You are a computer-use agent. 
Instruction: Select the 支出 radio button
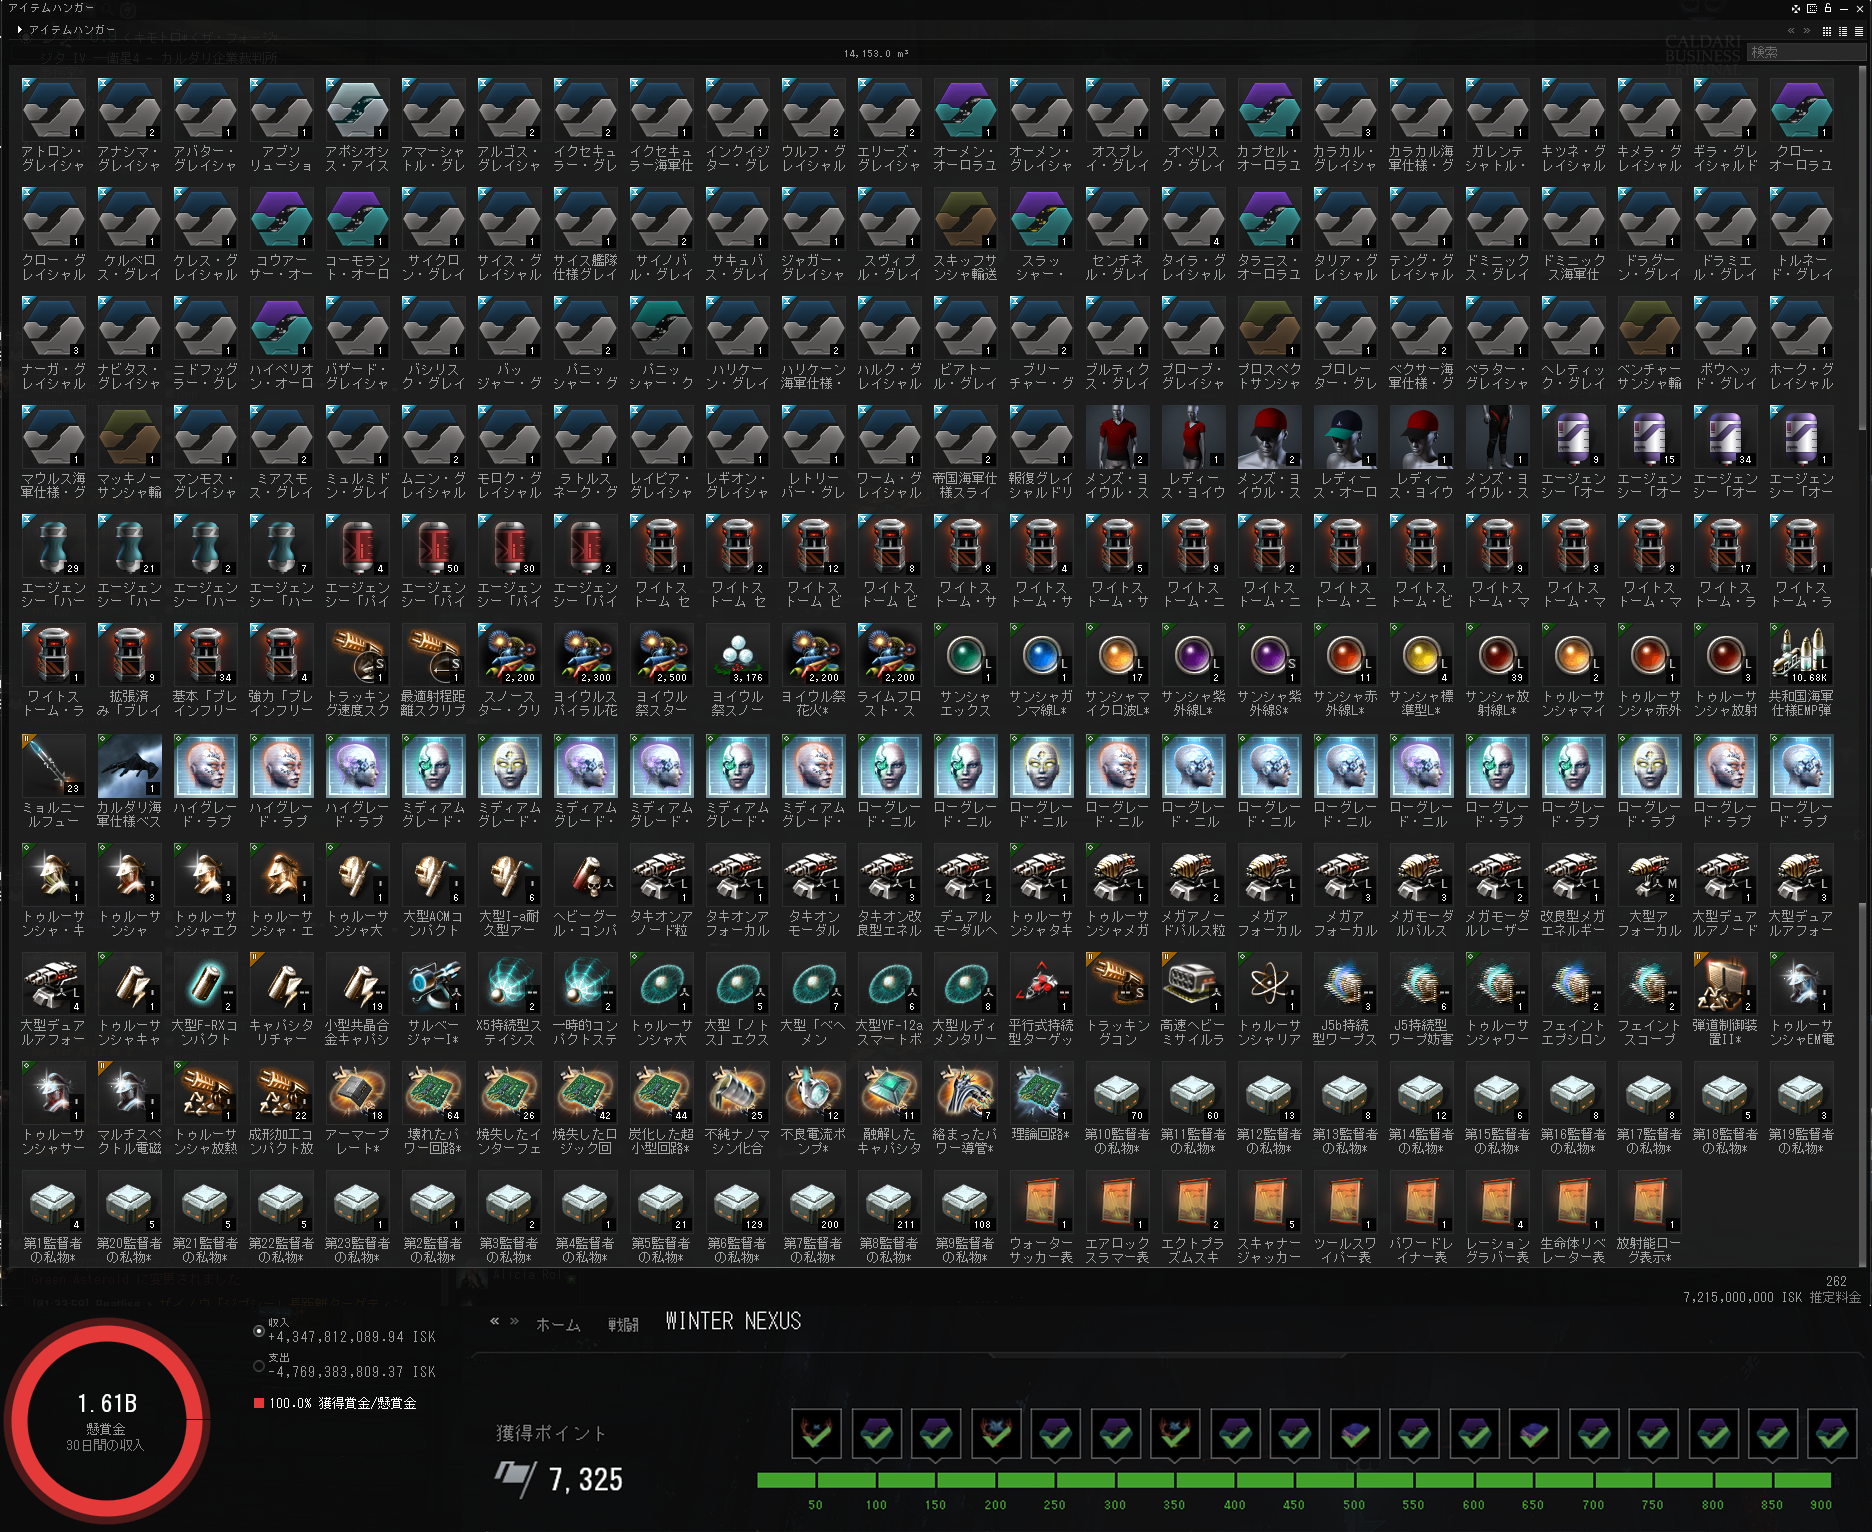tap(259, 1366)
